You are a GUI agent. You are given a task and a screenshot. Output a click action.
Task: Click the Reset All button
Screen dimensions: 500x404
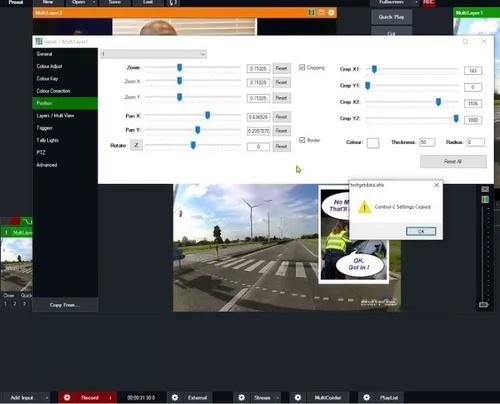pos(453,162)
